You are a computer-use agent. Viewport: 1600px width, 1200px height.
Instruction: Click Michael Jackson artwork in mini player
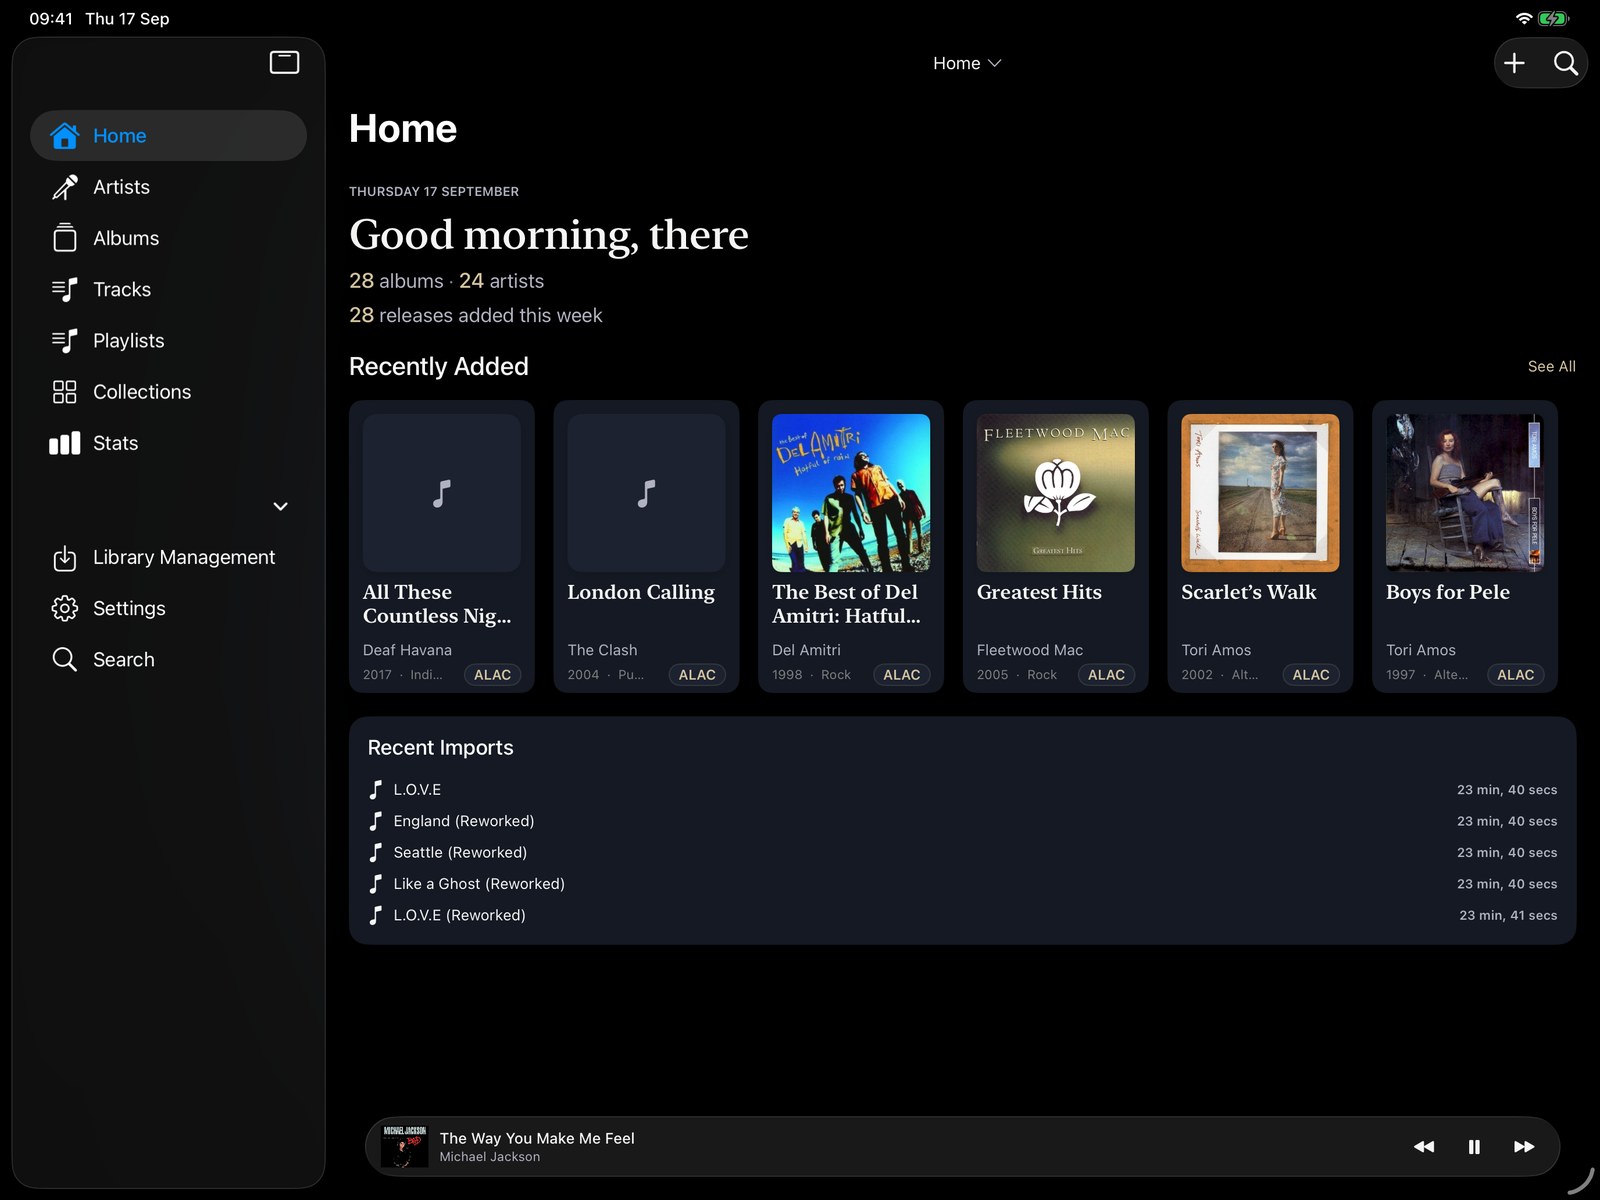tap(405, 1146)
